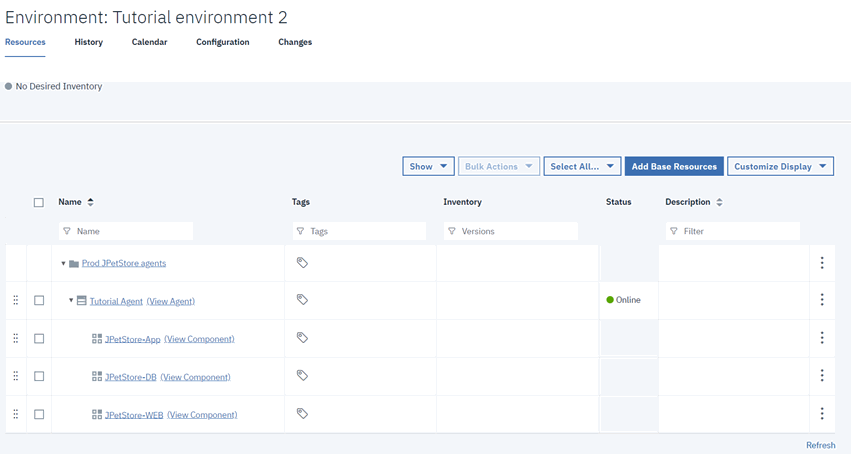Open the JPetStore-WEB link

pos(134,415)
